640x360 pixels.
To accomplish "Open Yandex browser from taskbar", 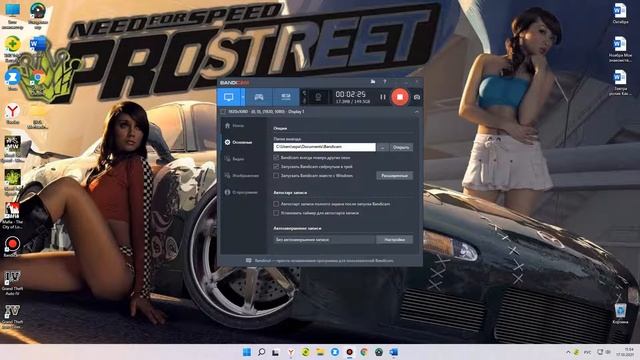I will (291, 352).
